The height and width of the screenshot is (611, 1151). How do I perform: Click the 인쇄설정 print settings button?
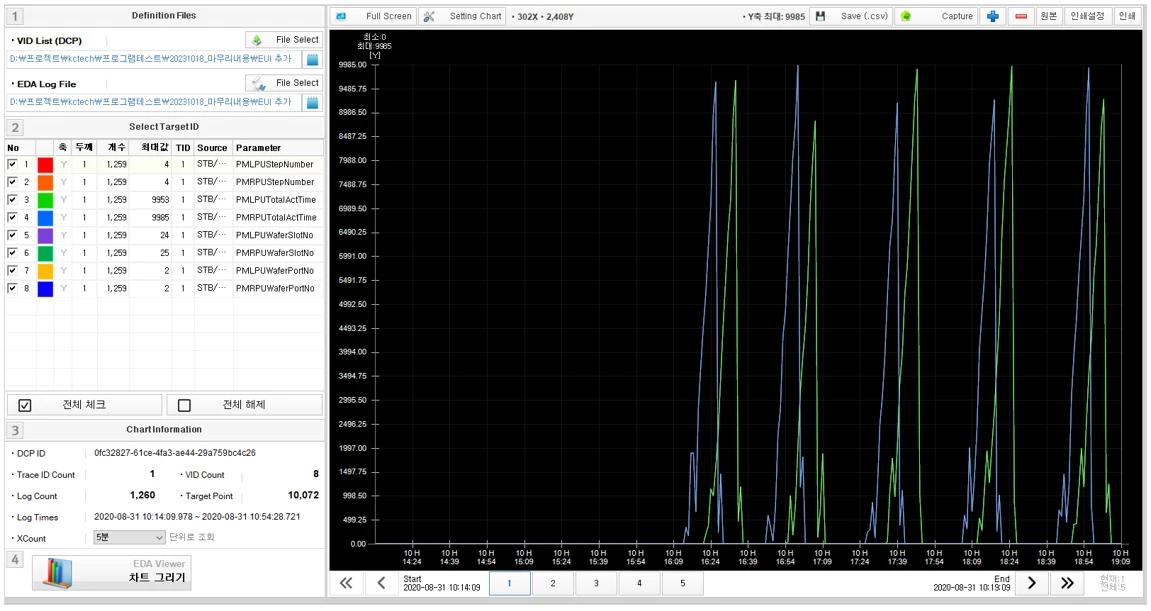click(x=1087, y=16)
